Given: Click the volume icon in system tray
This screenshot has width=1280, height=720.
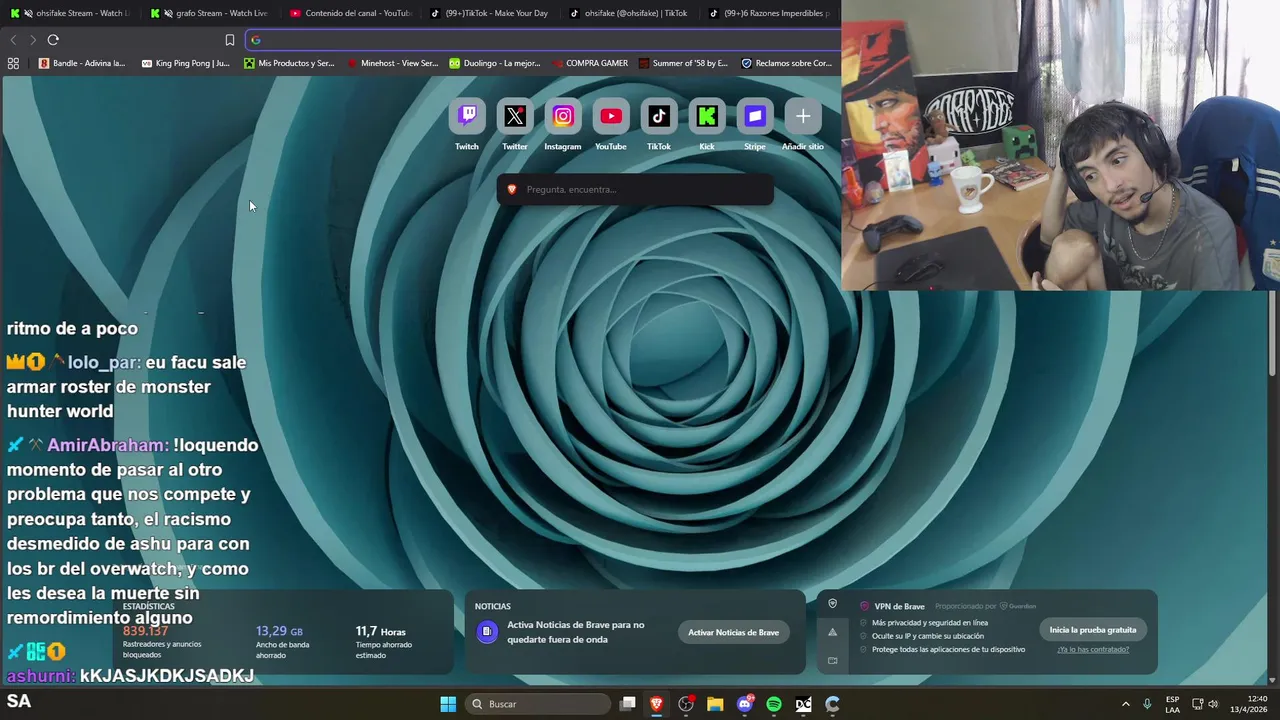Looking at the screenshot, I should [x=1213, y=704].
